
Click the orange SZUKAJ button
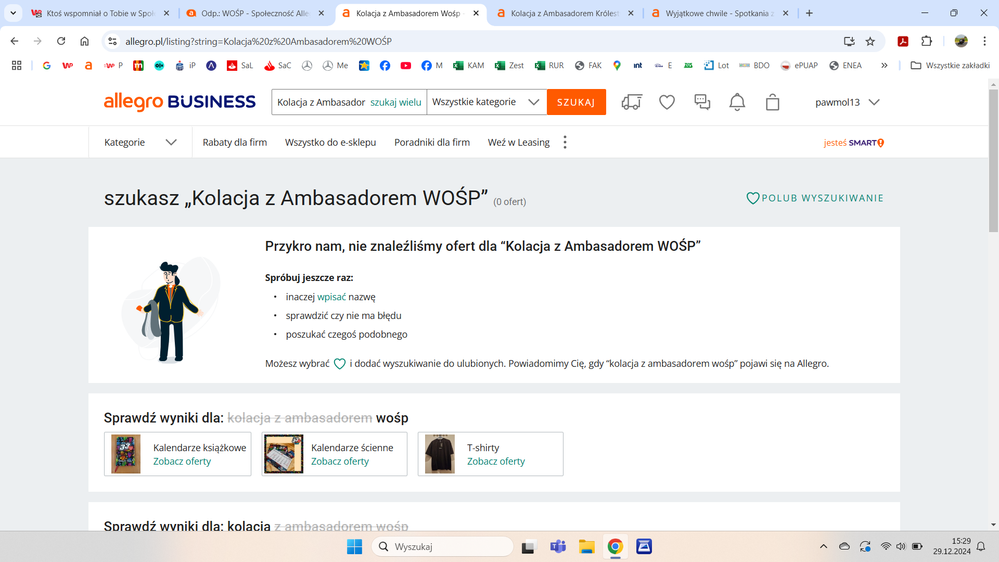pyautogui.click(x=576, y=102)
